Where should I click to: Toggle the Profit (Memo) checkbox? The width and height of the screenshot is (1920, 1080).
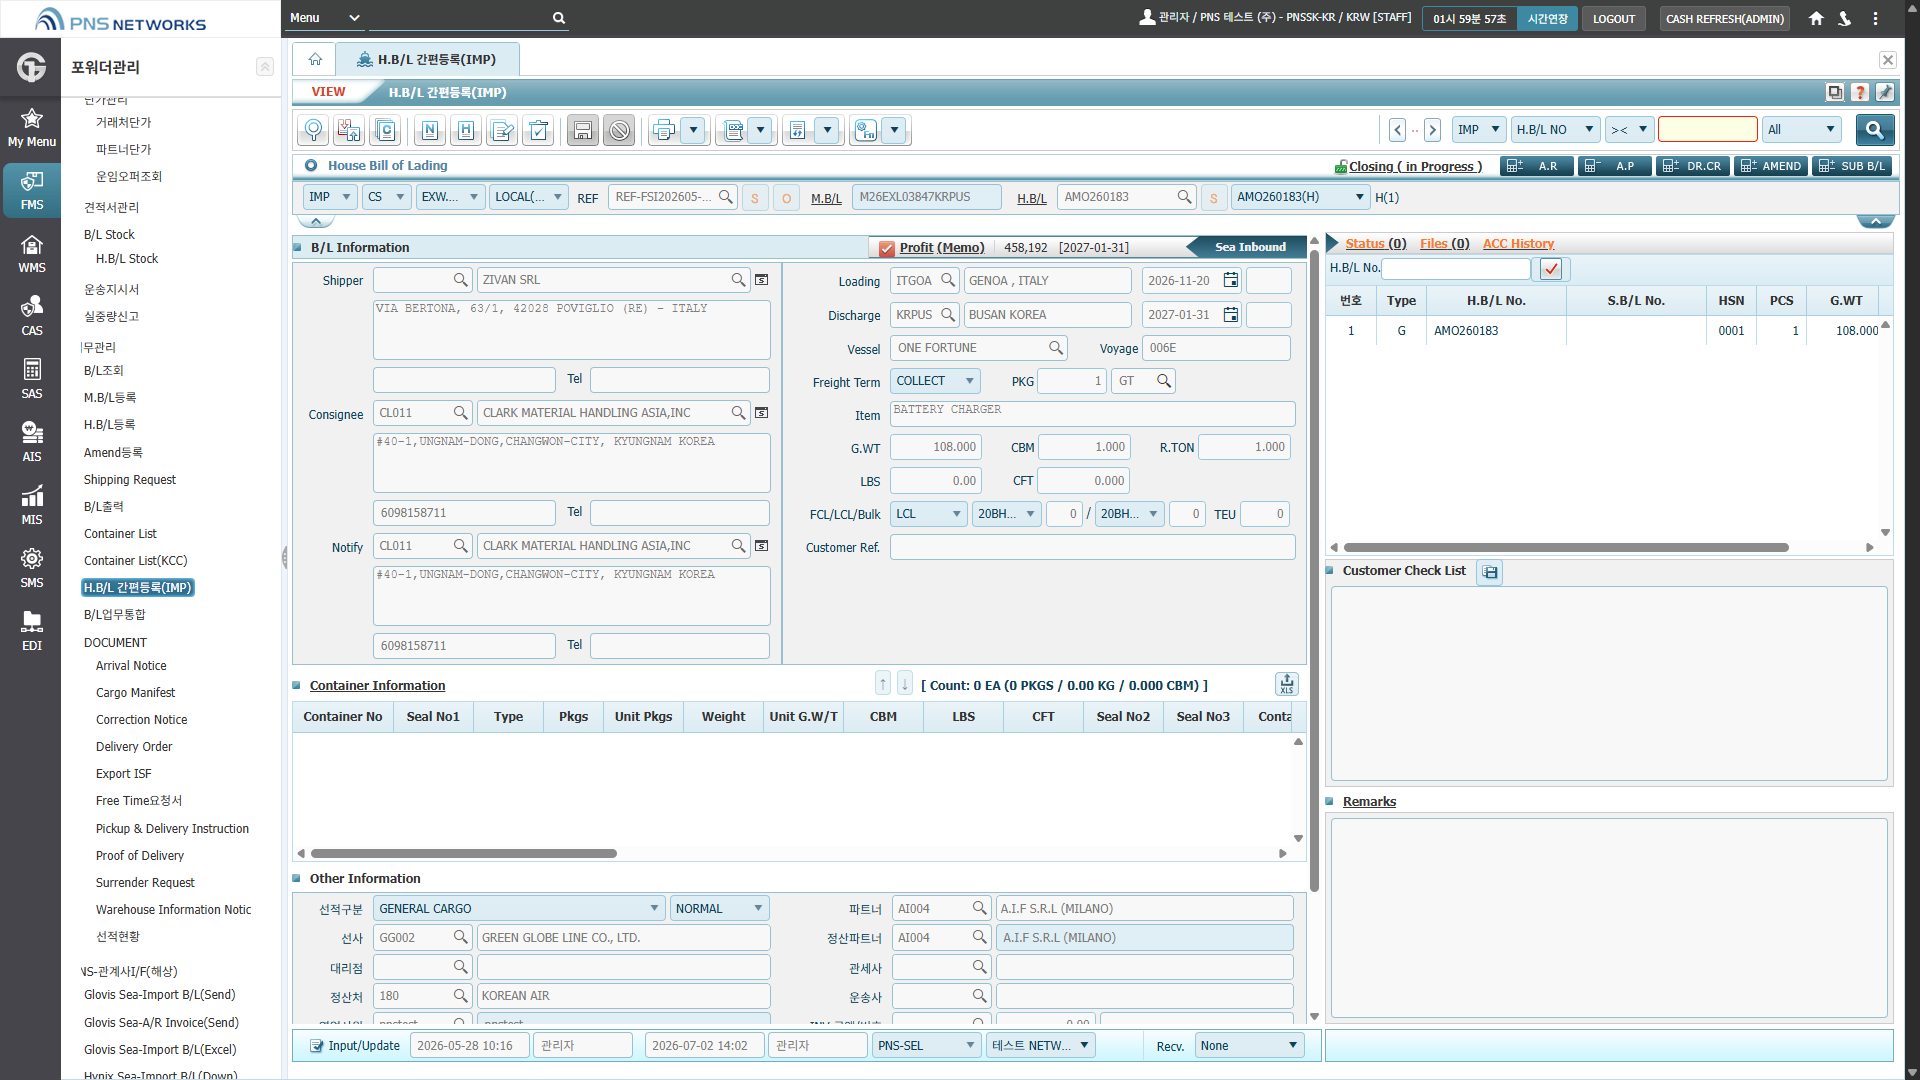pos(886,248)
